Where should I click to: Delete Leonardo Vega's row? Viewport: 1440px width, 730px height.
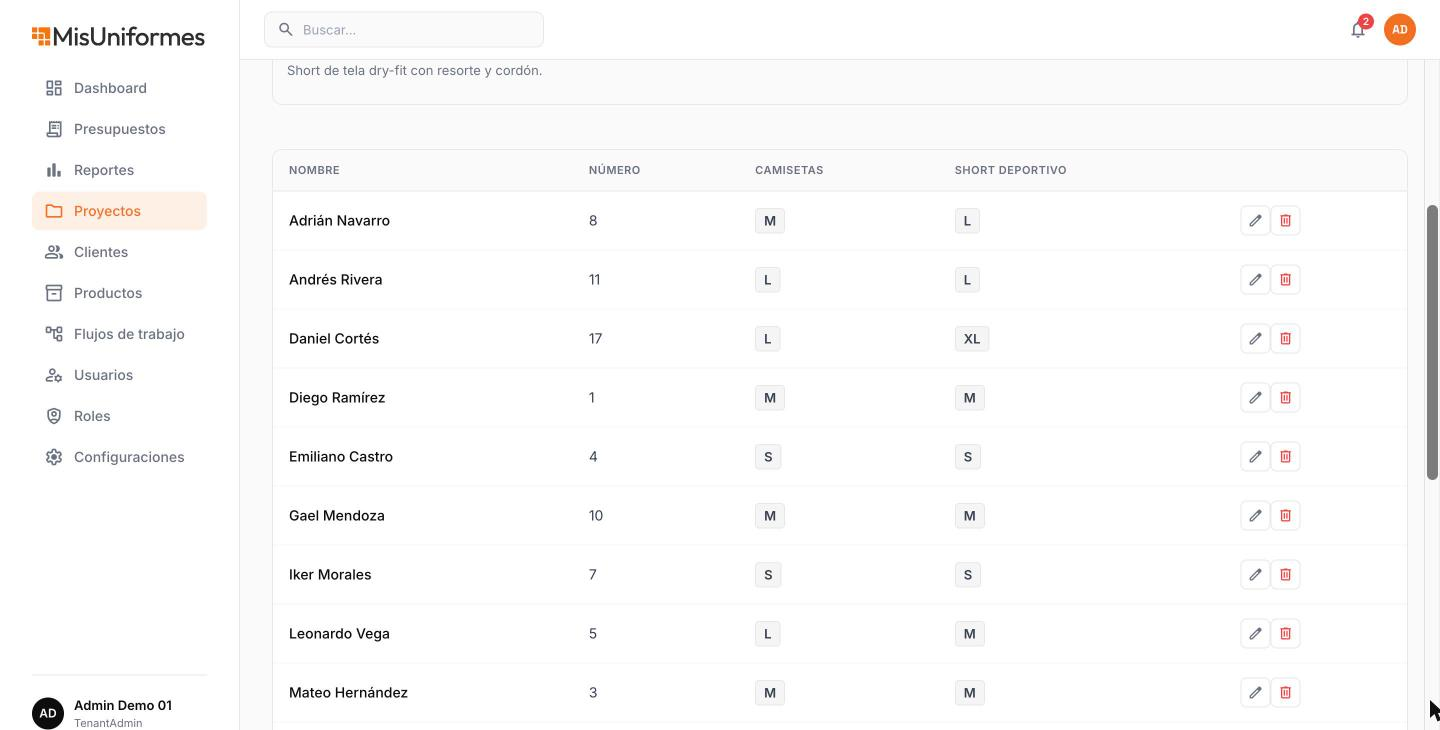pos(1285,633)
